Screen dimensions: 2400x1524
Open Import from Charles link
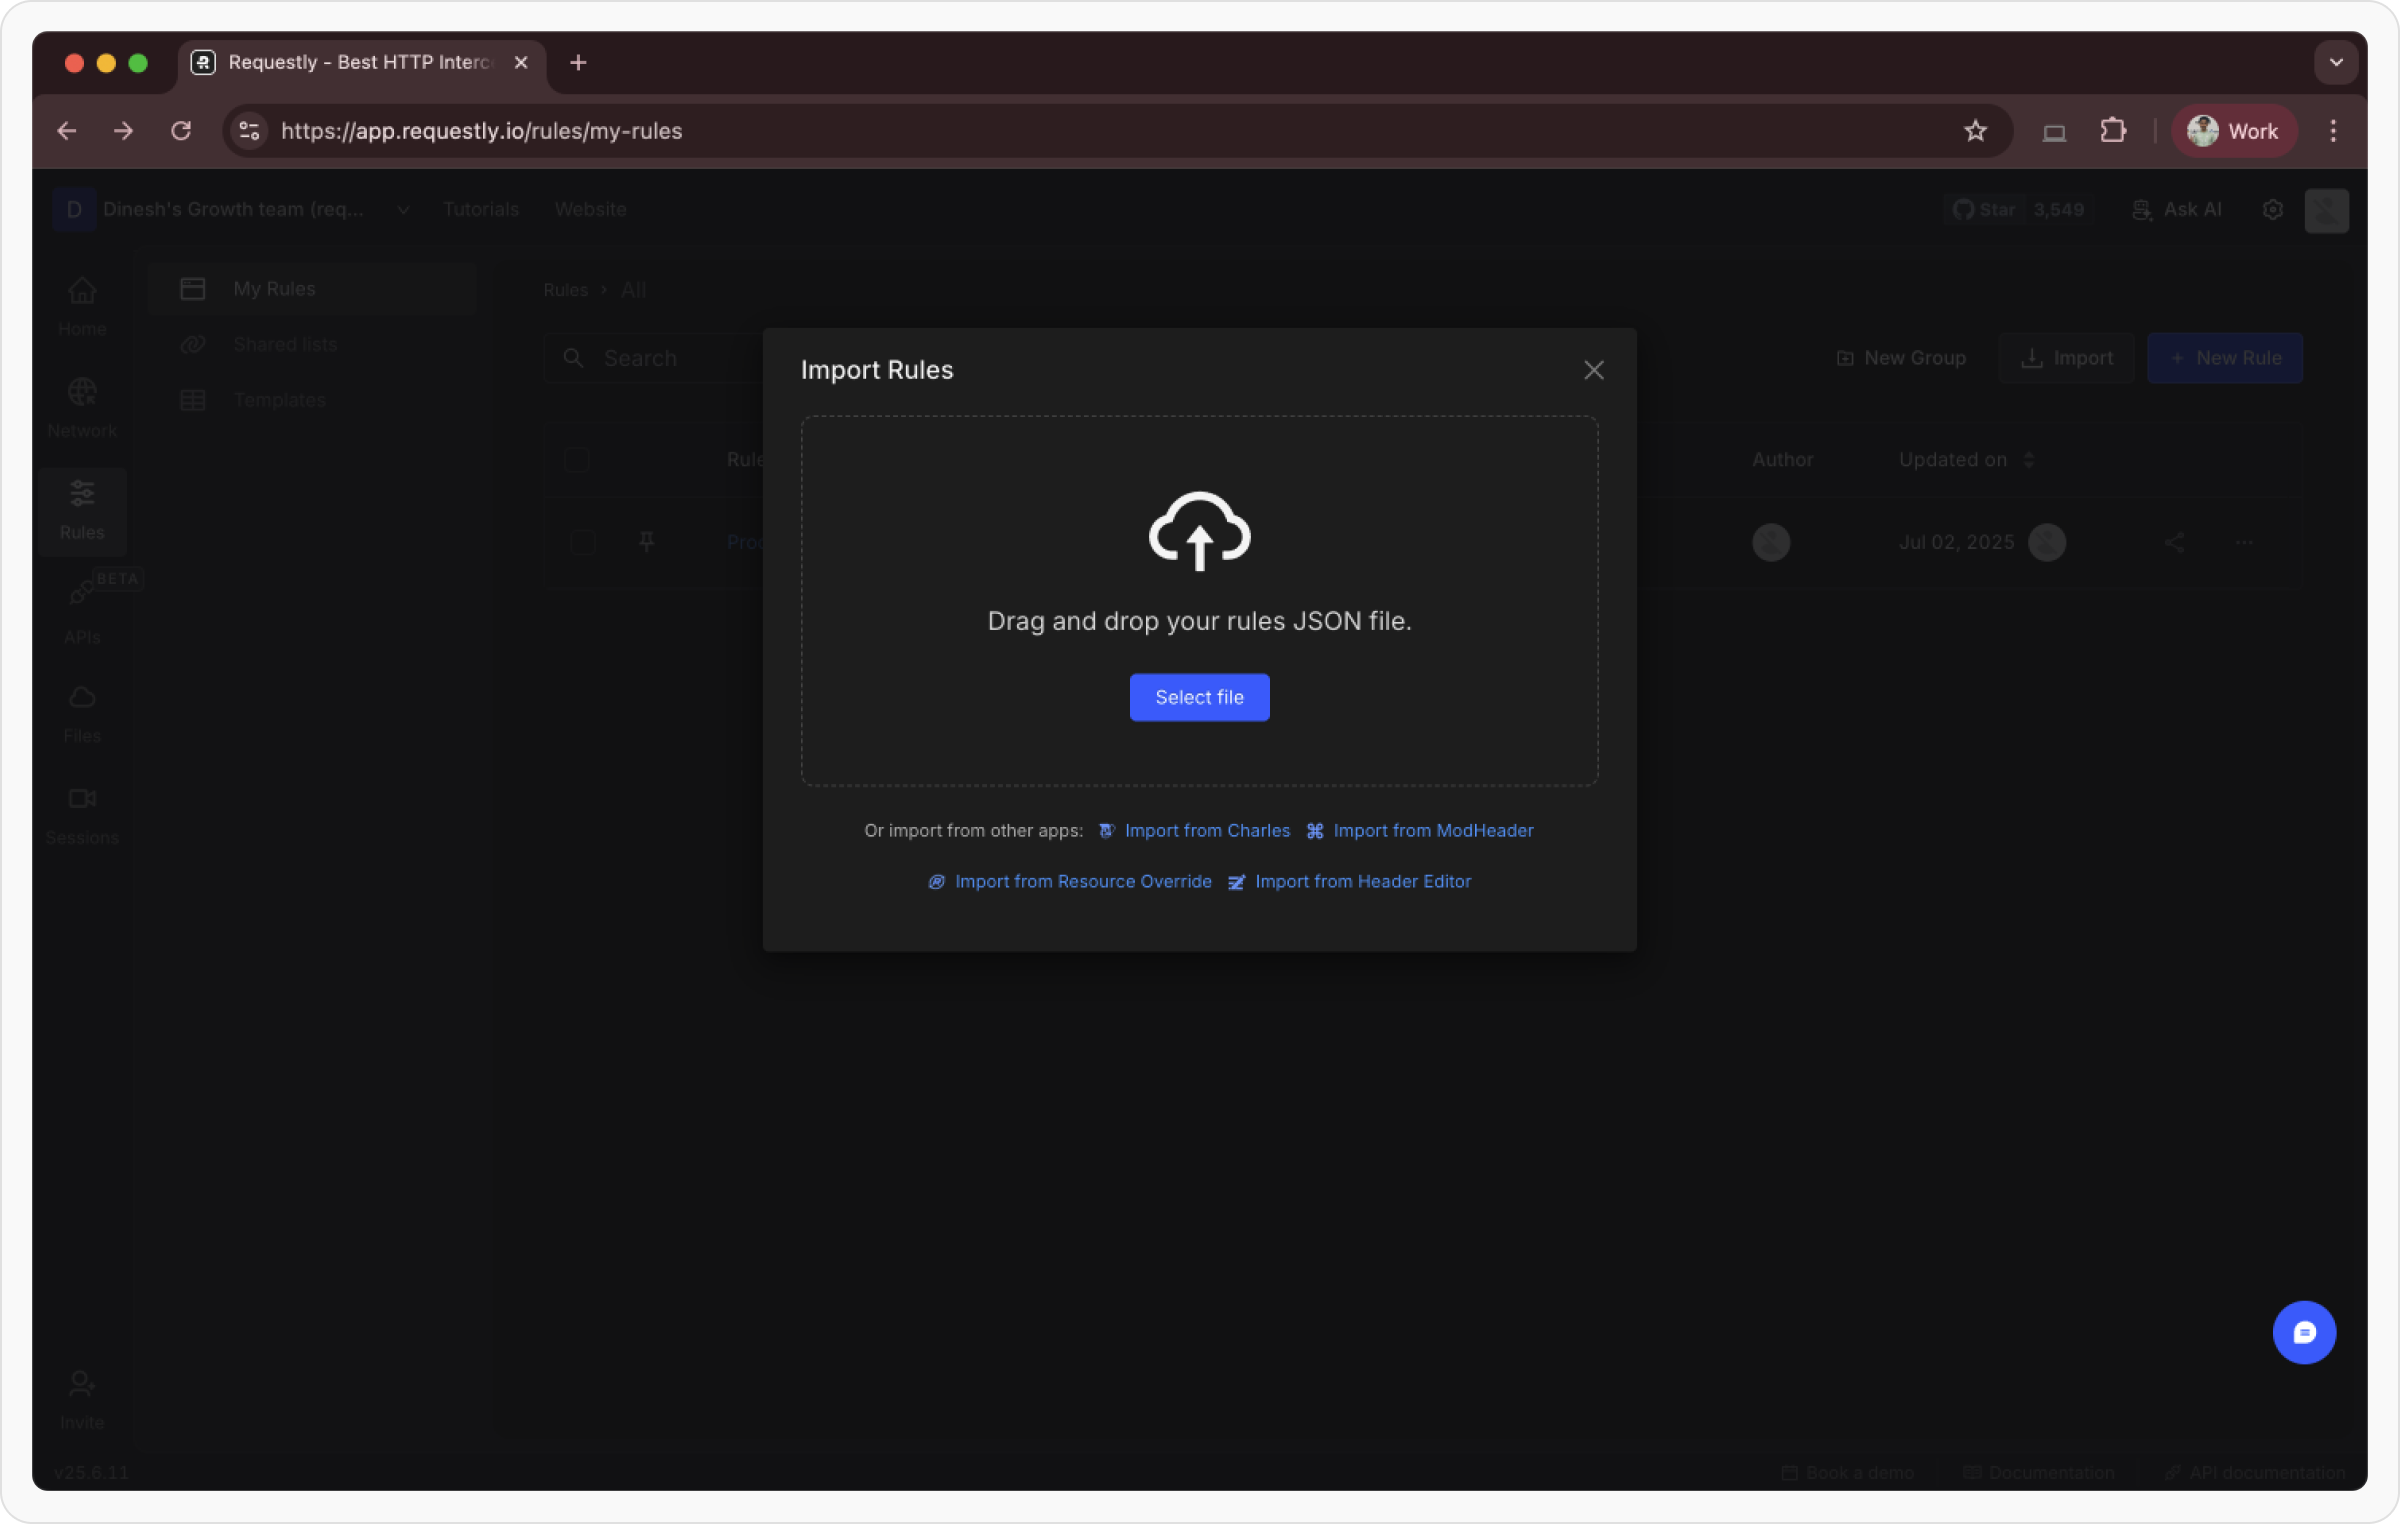coord(1206,831)
